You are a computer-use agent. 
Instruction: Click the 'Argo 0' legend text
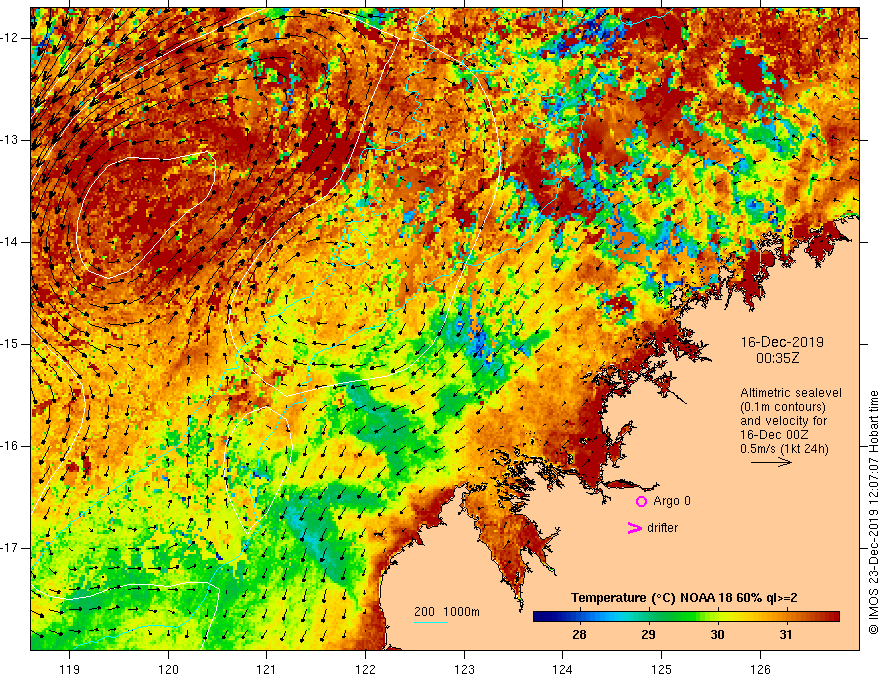point(672,501)
